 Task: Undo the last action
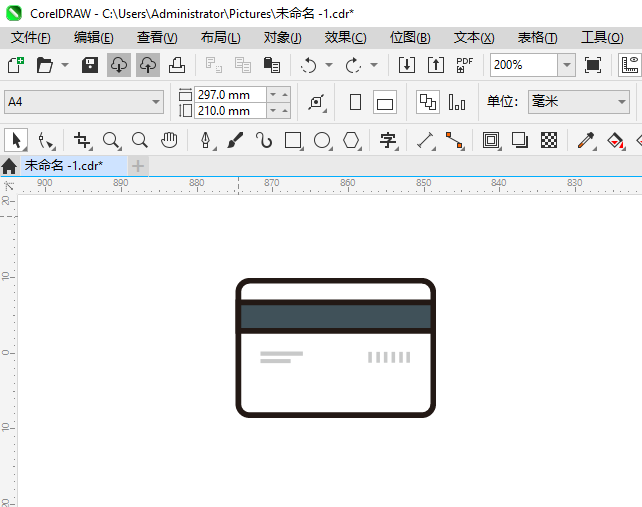(x=308, y=65)
